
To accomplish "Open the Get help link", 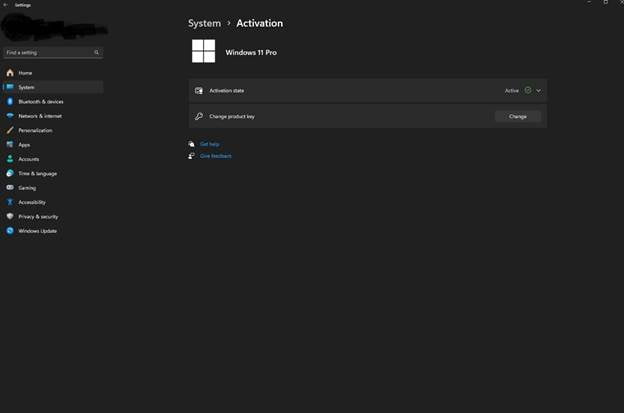I will (210, 144).
